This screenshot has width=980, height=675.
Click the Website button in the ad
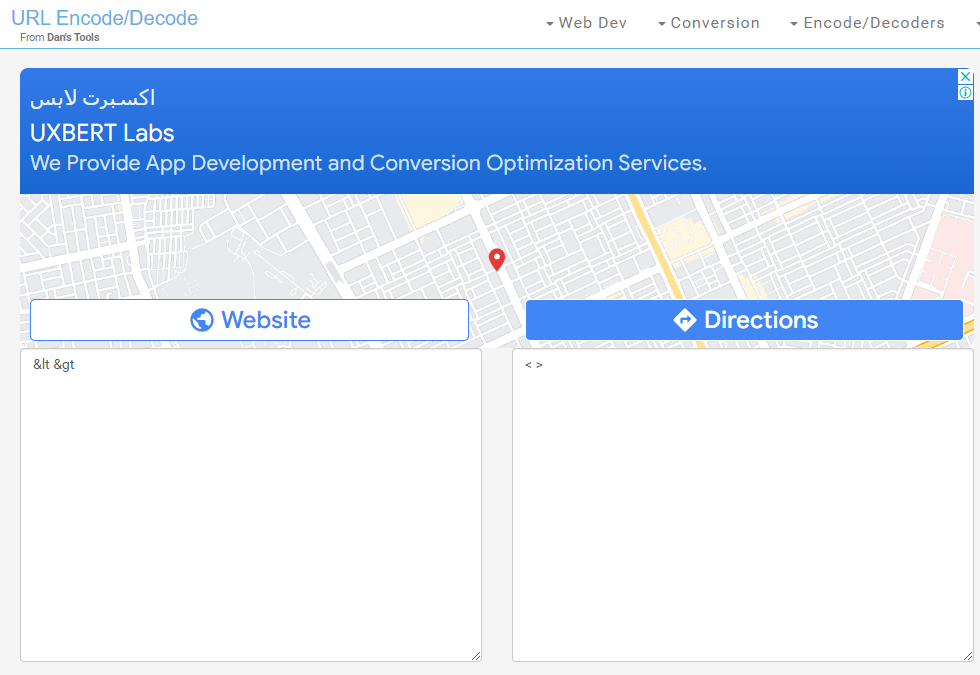pyautogui.click(x=249, y=320)
